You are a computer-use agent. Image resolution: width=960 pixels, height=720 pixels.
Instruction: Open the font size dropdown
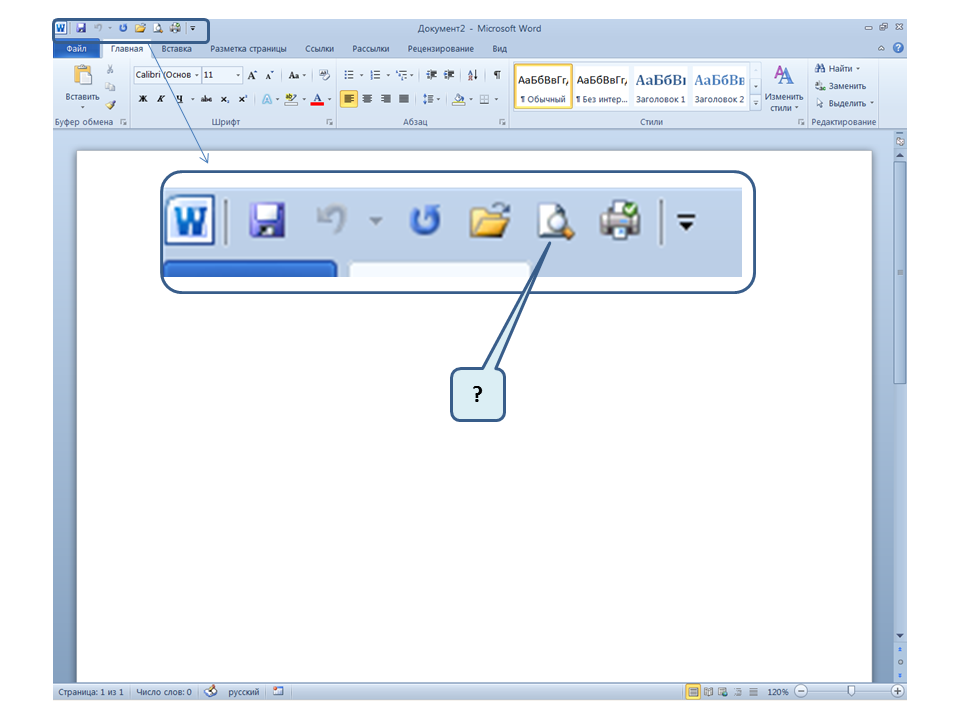tap(238, 75)
